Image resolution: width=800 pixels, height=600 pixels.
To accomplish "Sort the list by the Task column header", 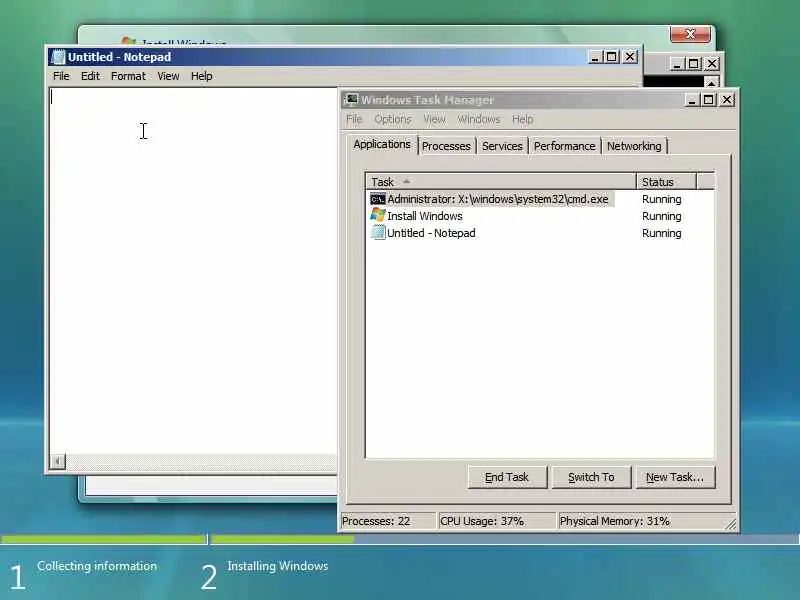I will (x=501, y=182).
